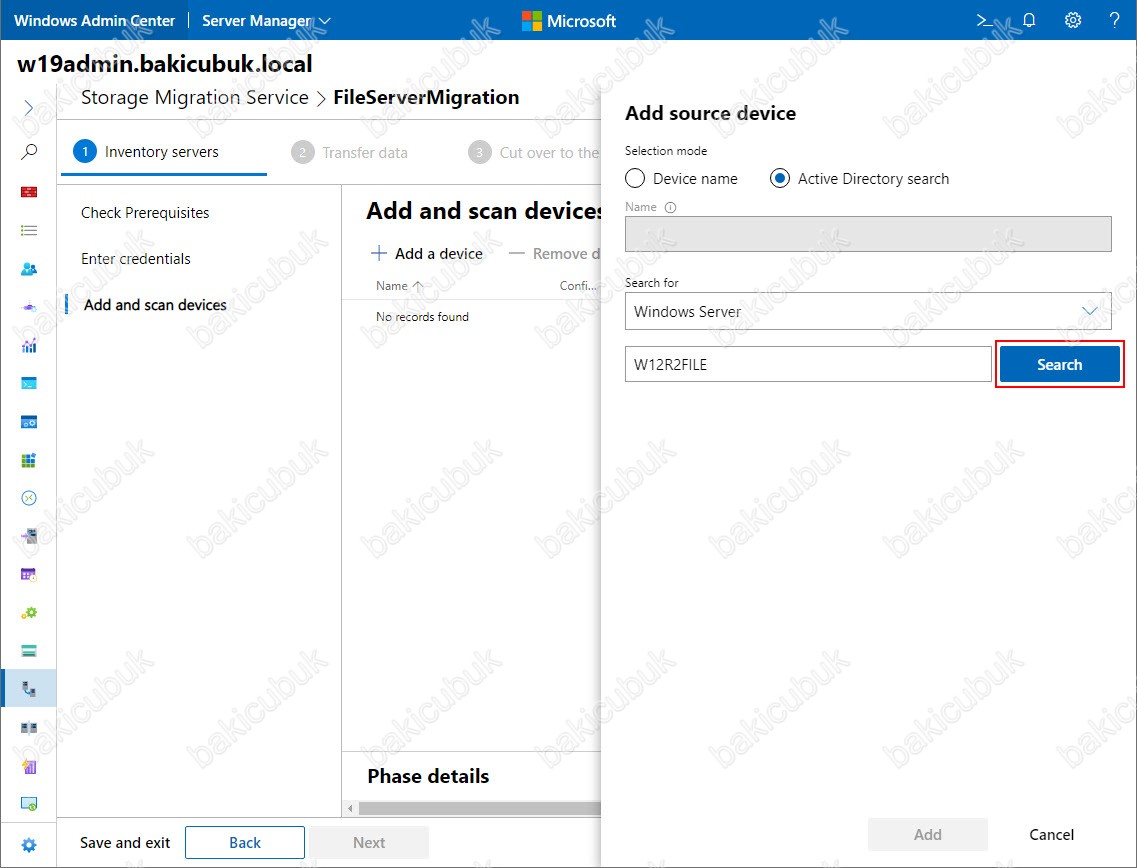Viewport: 1137px width, 868px height.
Task: Open the tool search magnifier in the sidebar
Action: (29, 152)
